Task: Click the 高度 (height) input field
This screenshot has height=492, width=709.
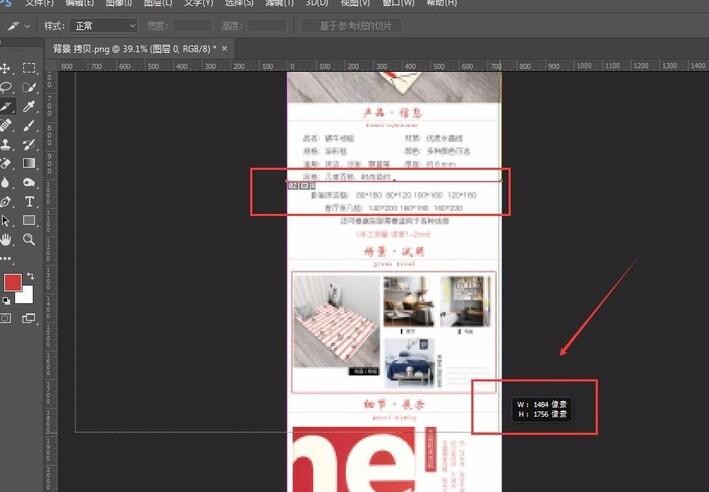Action: click(267, 26)
